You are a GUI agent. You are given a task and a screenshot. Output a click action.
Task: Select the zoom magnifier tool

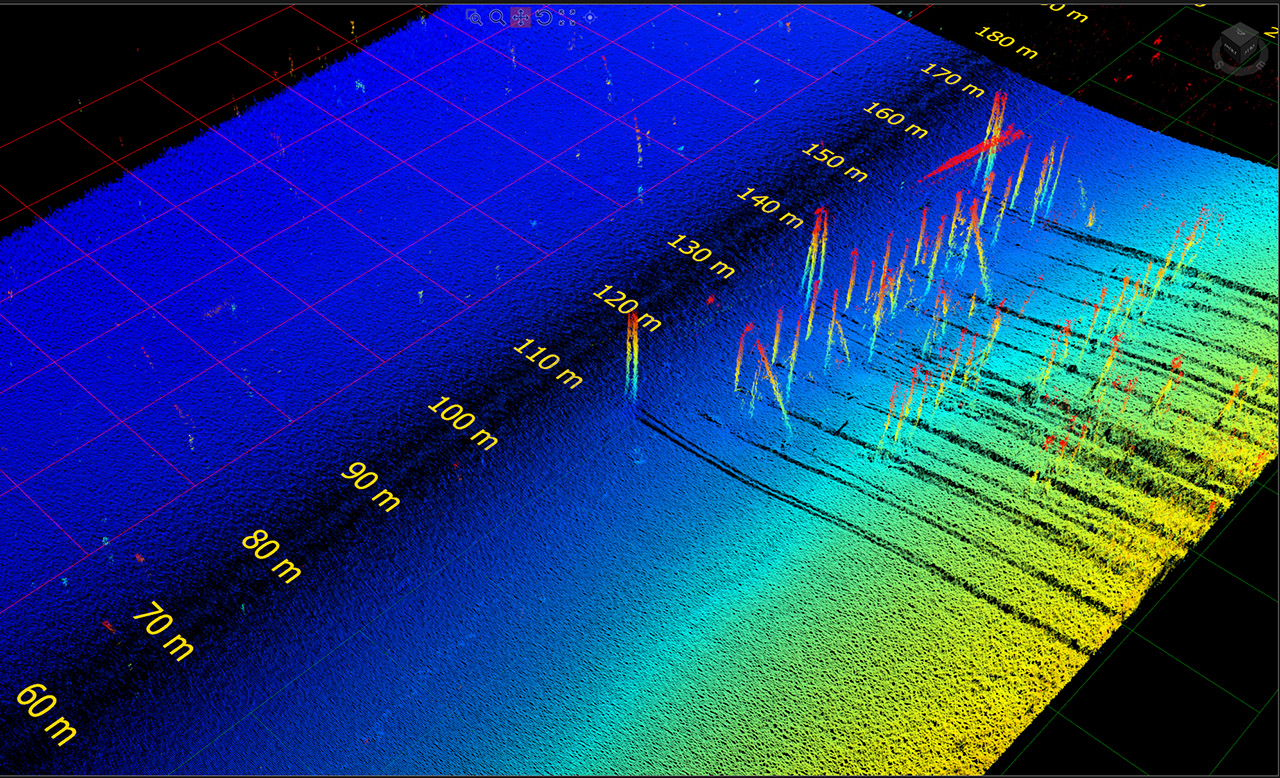(x=497, y=17)
